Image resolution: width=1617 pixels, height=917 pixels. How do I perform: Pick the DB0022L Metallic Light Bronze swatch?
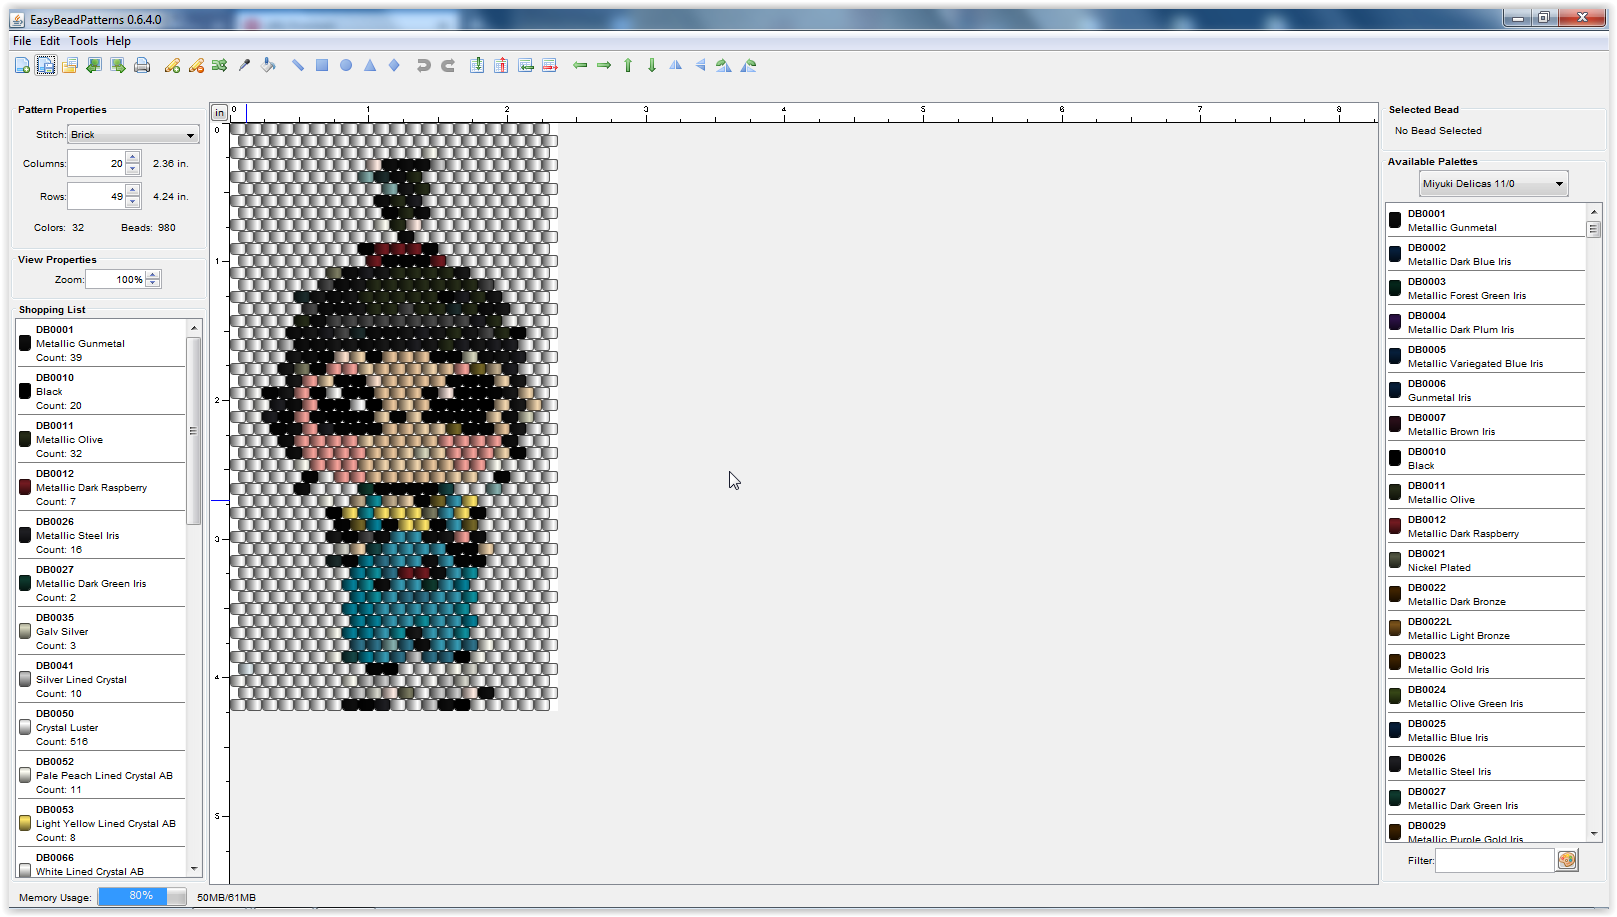[x=1395, y=628]
